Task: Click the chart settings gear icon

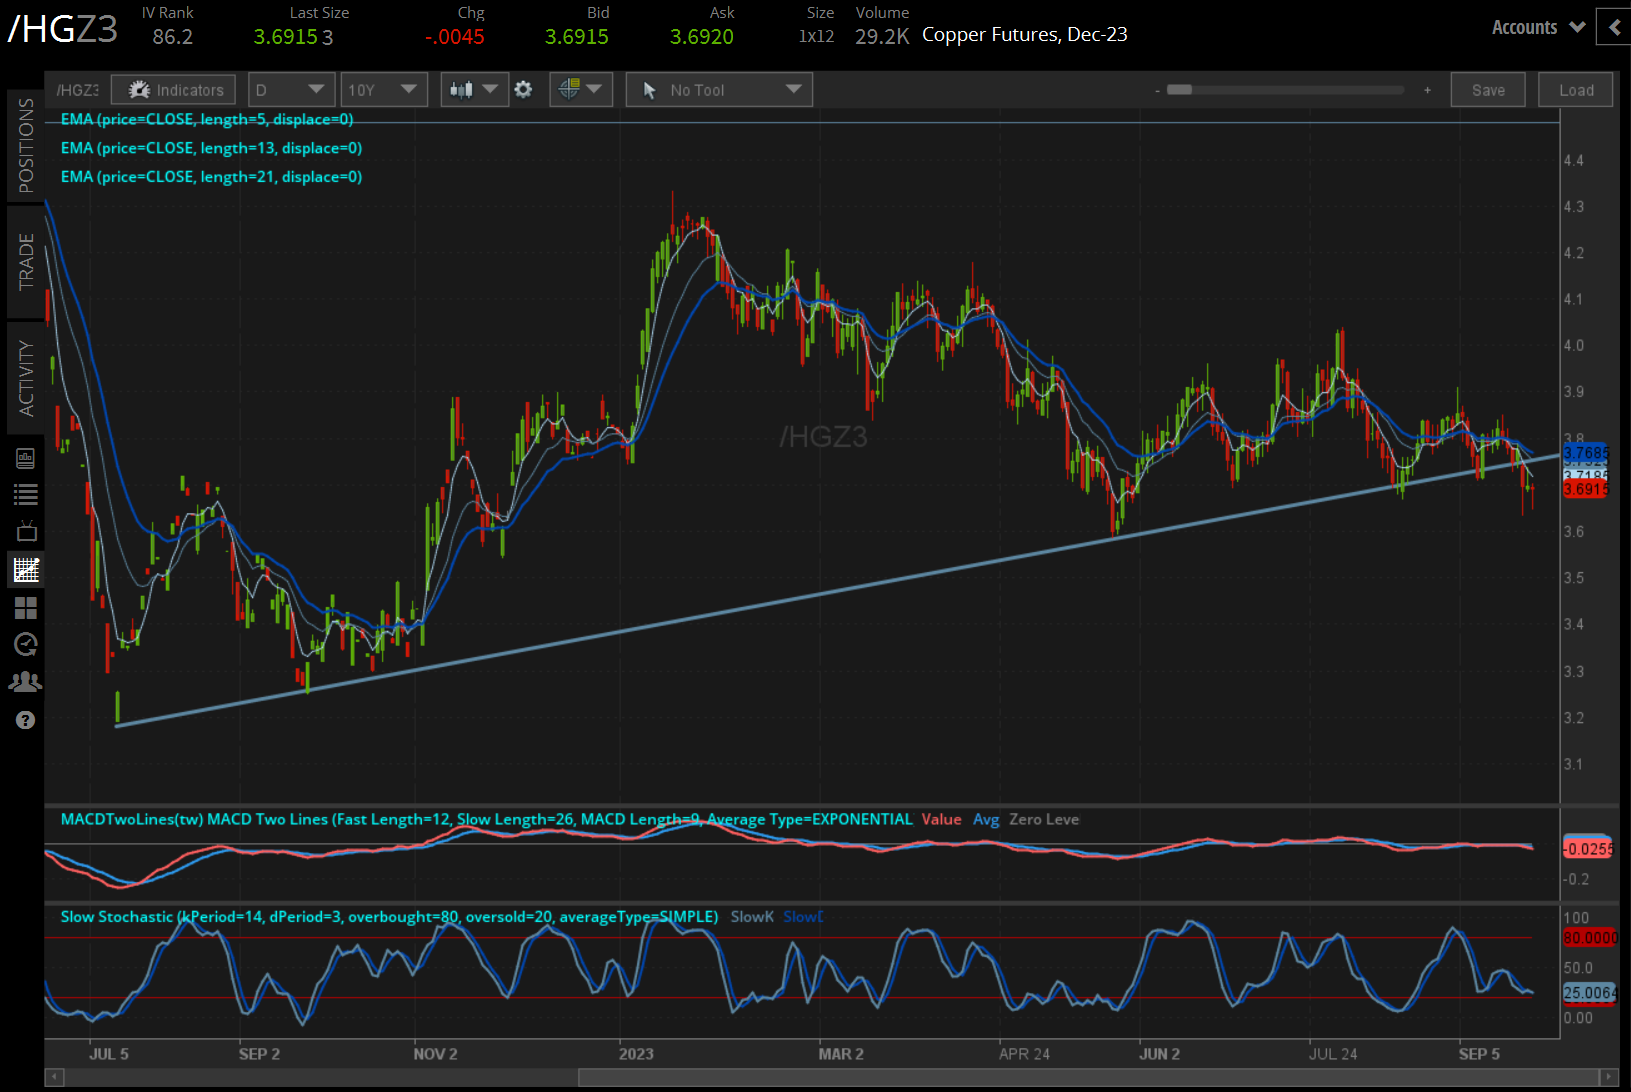Action: click(523, 90)
